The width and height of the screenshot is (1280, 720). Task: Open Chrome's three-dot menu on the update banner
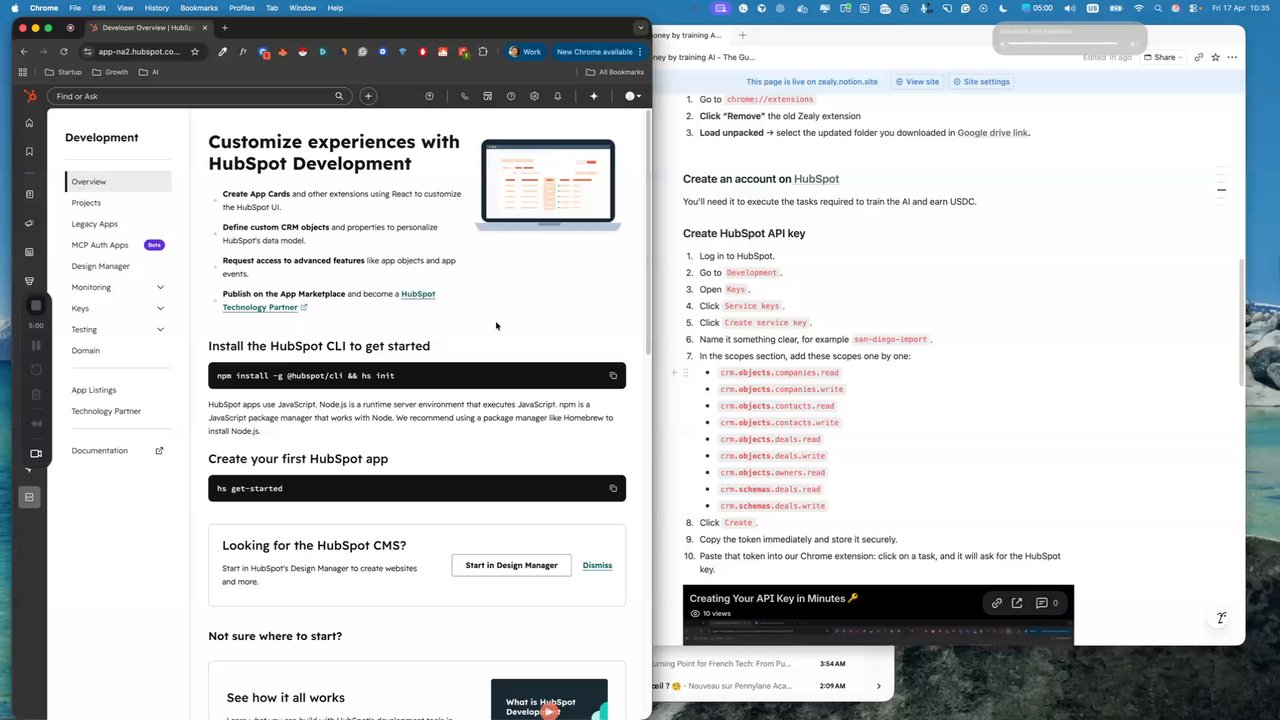click(x=640, y=52)
